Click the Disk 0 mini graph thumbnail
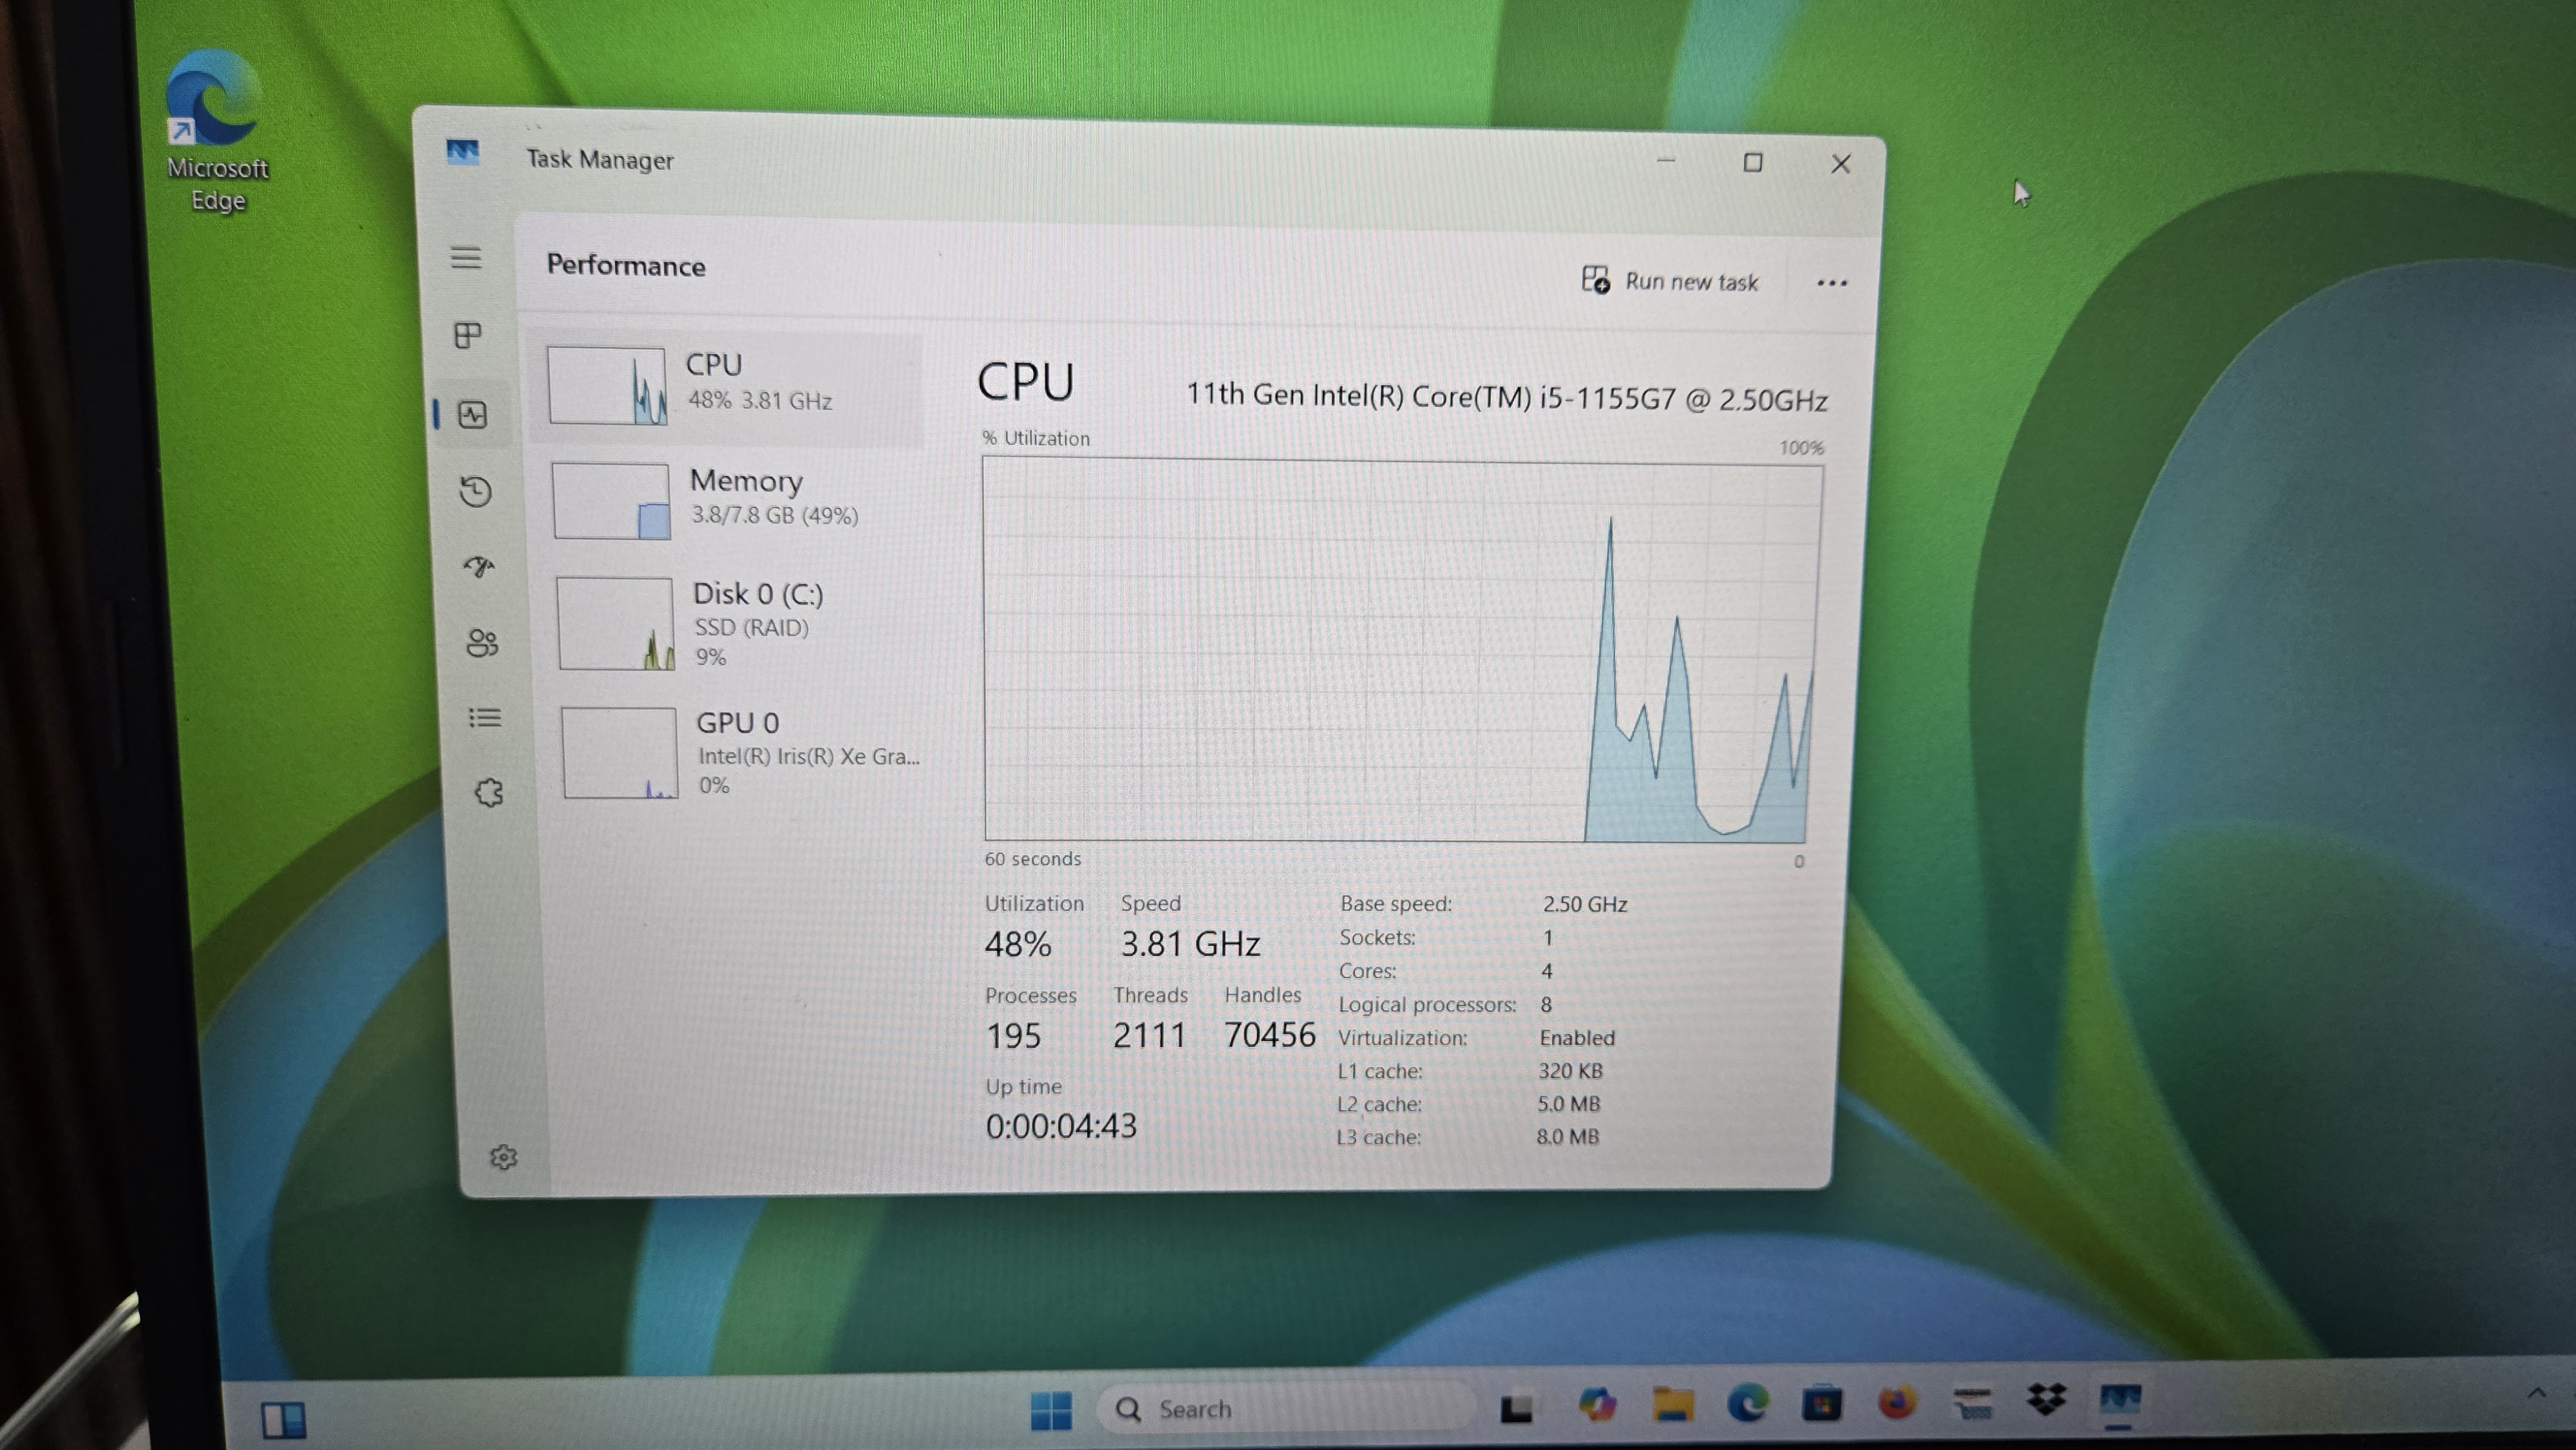Image resolution: width=2576 pixels, height=1450 pixels. pyautogui.click(x=615, y=623)
